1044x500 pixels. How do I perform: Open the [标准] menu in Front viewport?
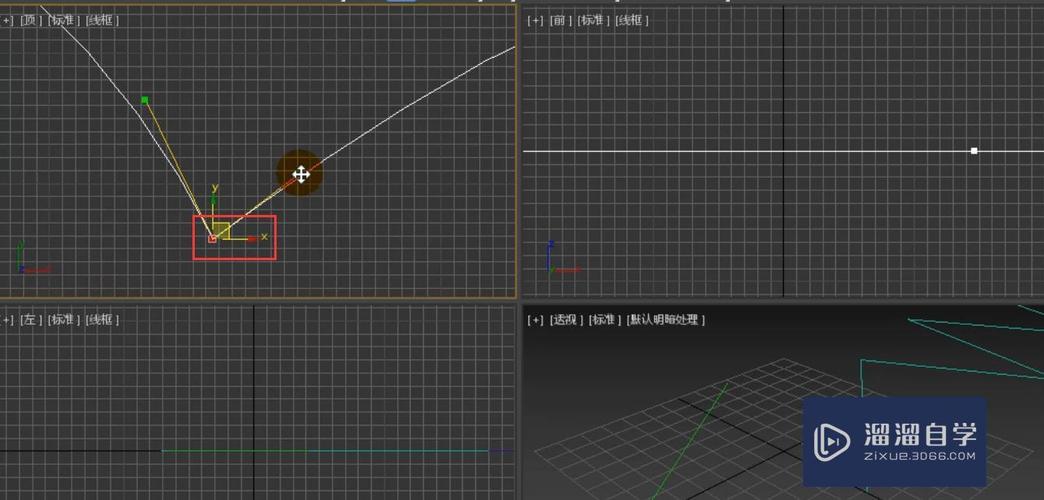coord(594,20)
